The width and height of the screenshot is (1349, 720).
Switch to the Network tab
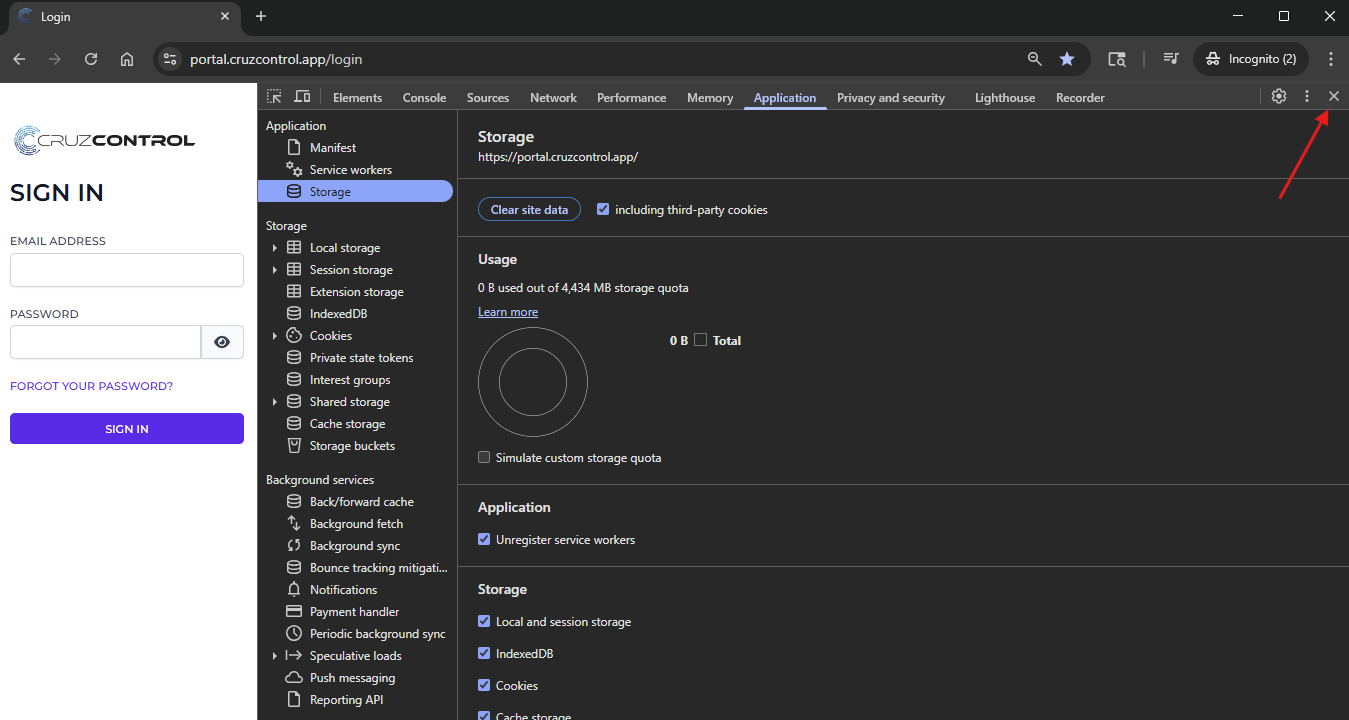point(553,98)
